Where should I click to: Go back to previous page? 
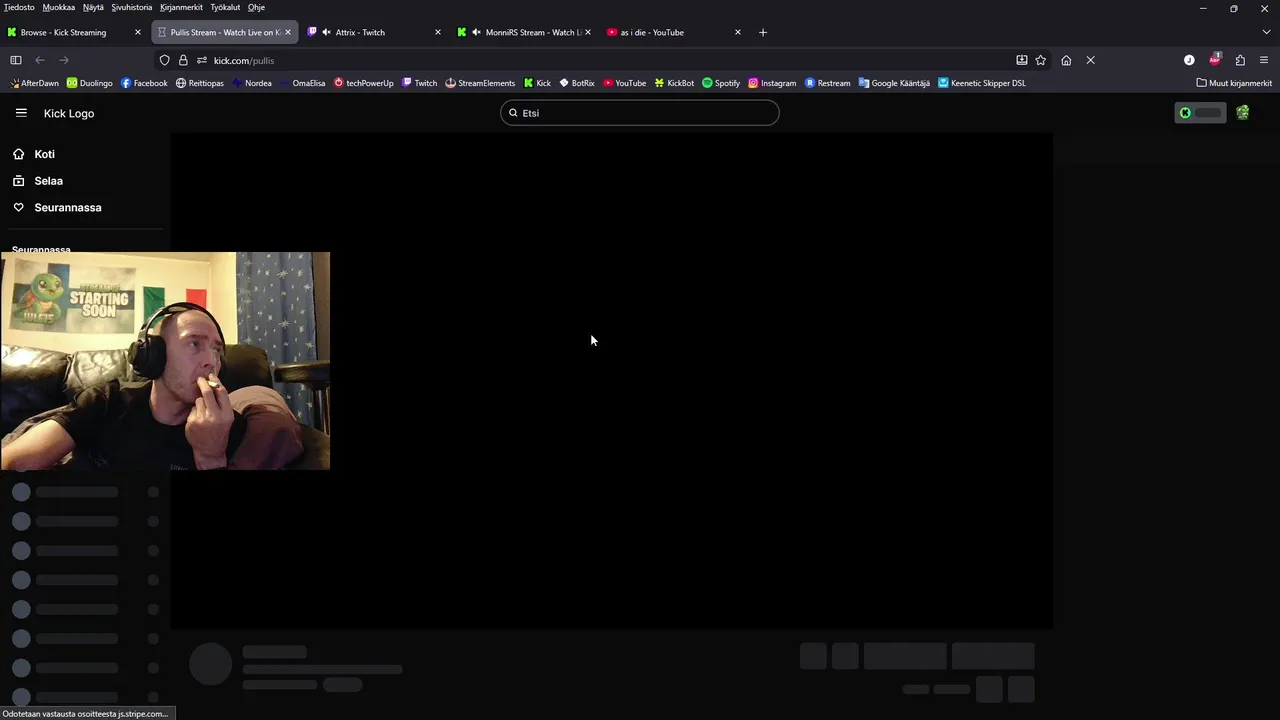40,60
